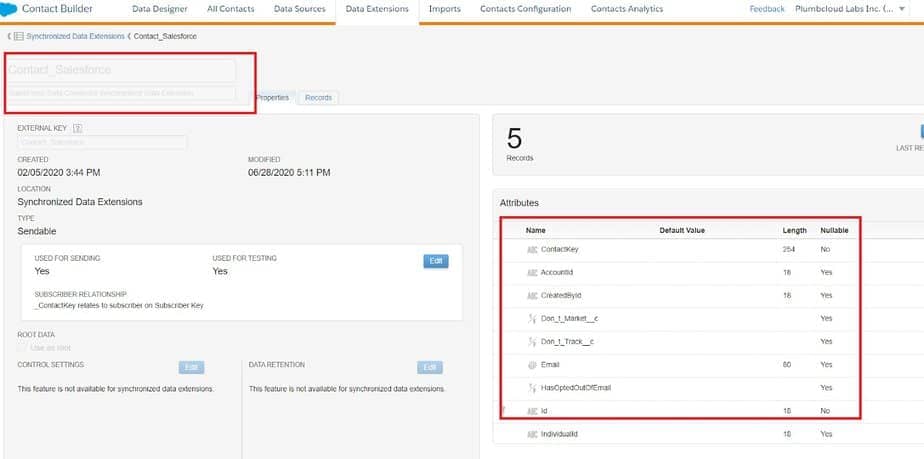The image size is (924, 459).
Task: Select the Data Extensions tab
Action: point(377,9)
